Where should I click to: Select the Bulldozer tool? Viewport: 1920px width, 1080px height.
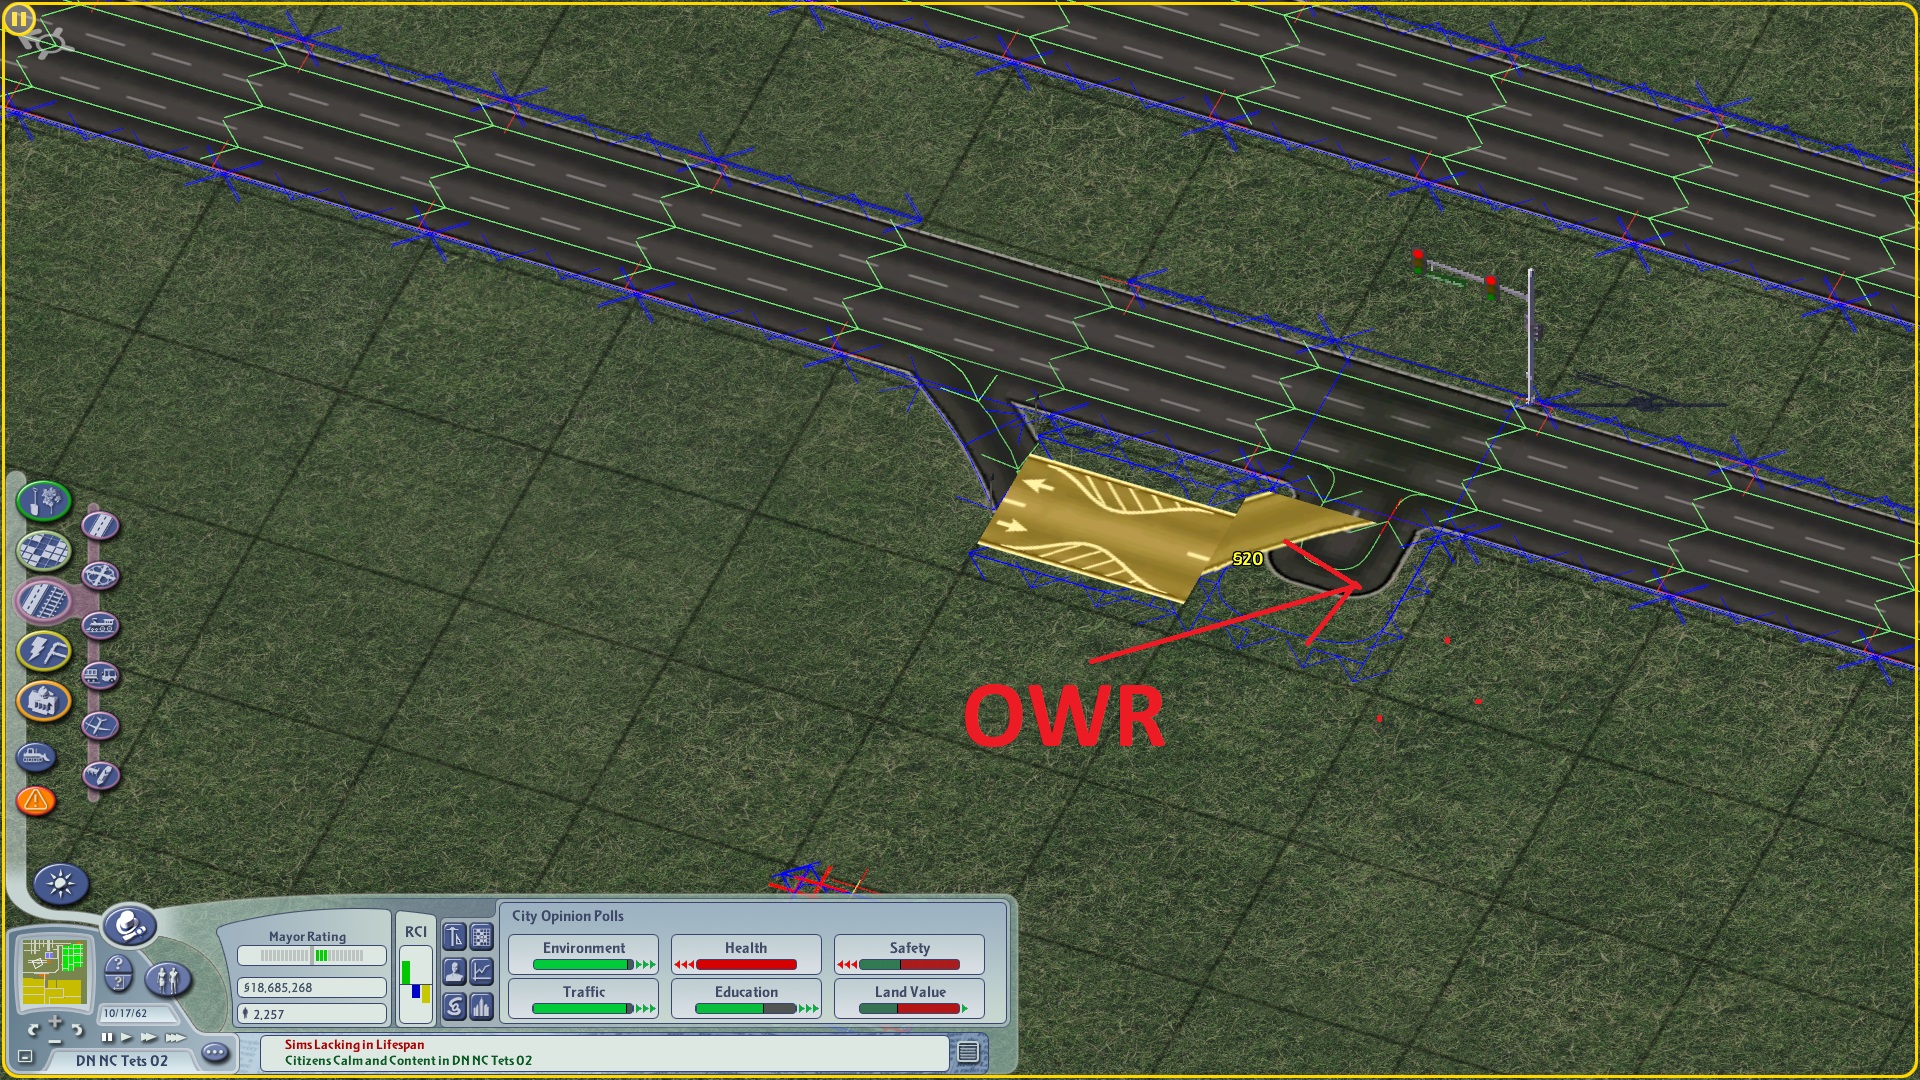click(x=36, y=757)
